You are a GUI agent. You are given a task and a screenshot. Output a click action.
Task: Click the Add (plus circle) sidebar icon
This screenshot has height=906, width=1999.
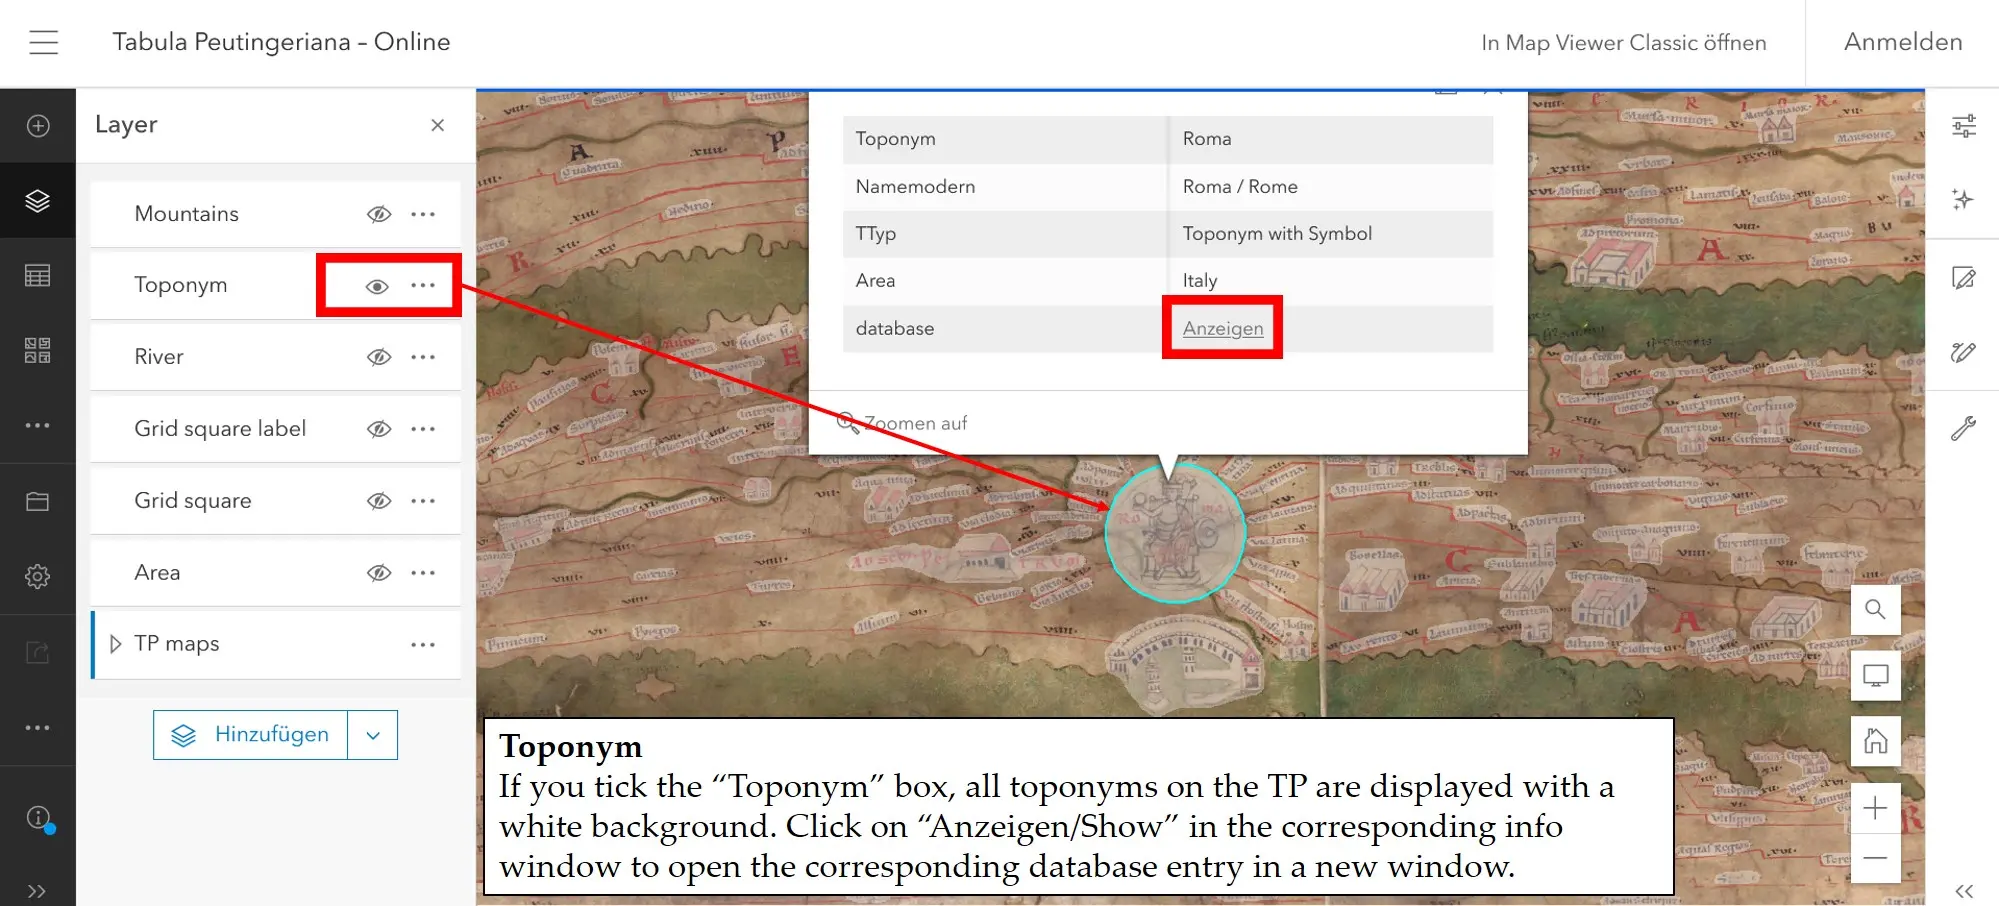tap(38, 126)
